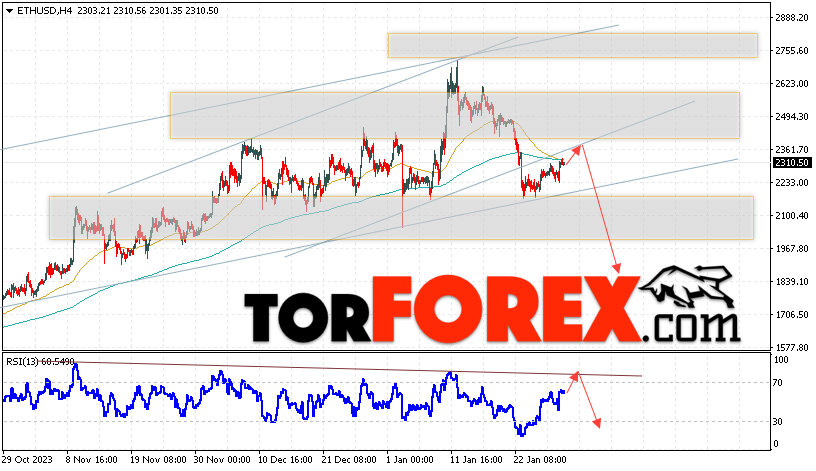Viewport: 816px width, 471px height.
Task: Click the OHLC values 2303.21 2310.56 2301.35 2310.50
Action: click(147, 10)
